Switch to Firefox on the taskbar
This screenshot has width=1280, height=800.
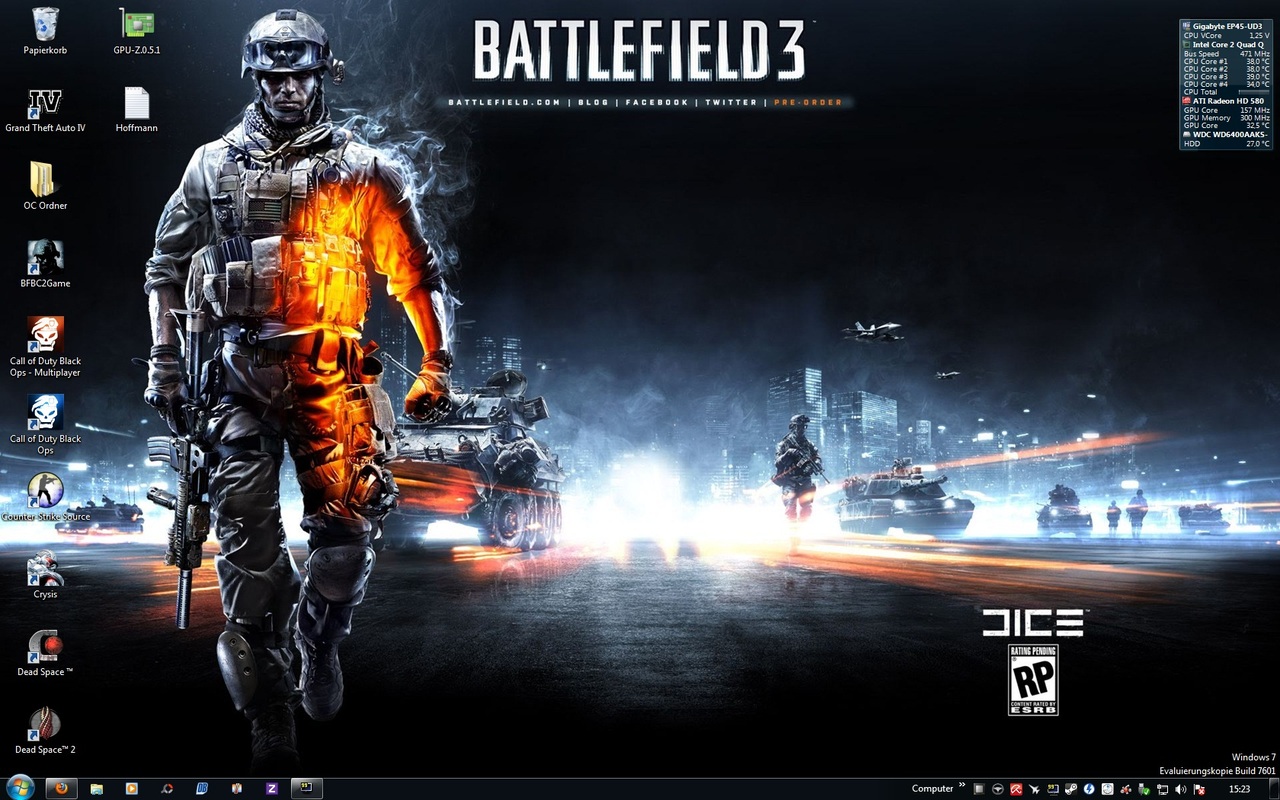[x=62, y=788]
